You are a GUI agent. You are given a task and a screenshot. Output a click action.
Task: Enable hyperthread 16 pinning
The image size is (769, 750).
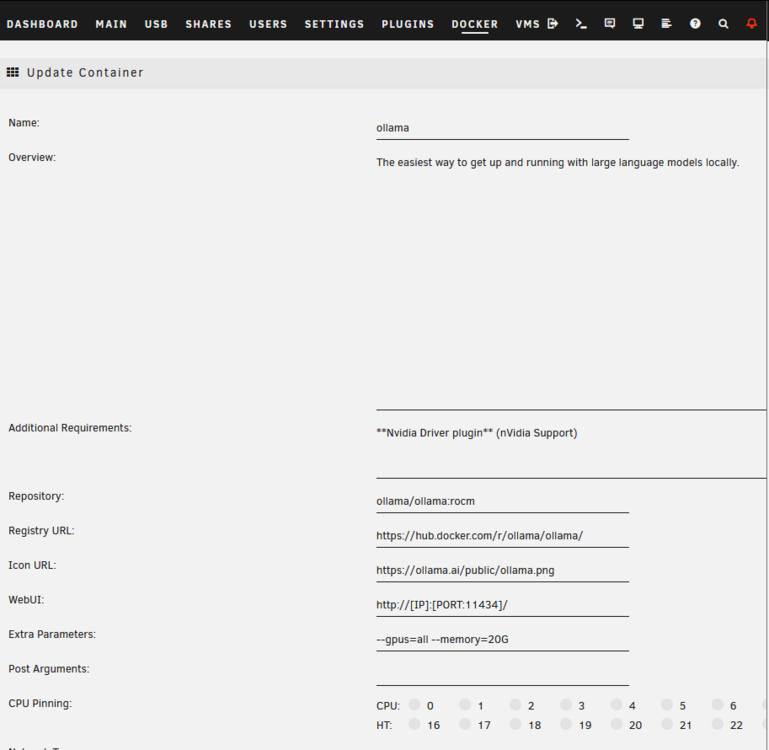[x=414, y=724]
